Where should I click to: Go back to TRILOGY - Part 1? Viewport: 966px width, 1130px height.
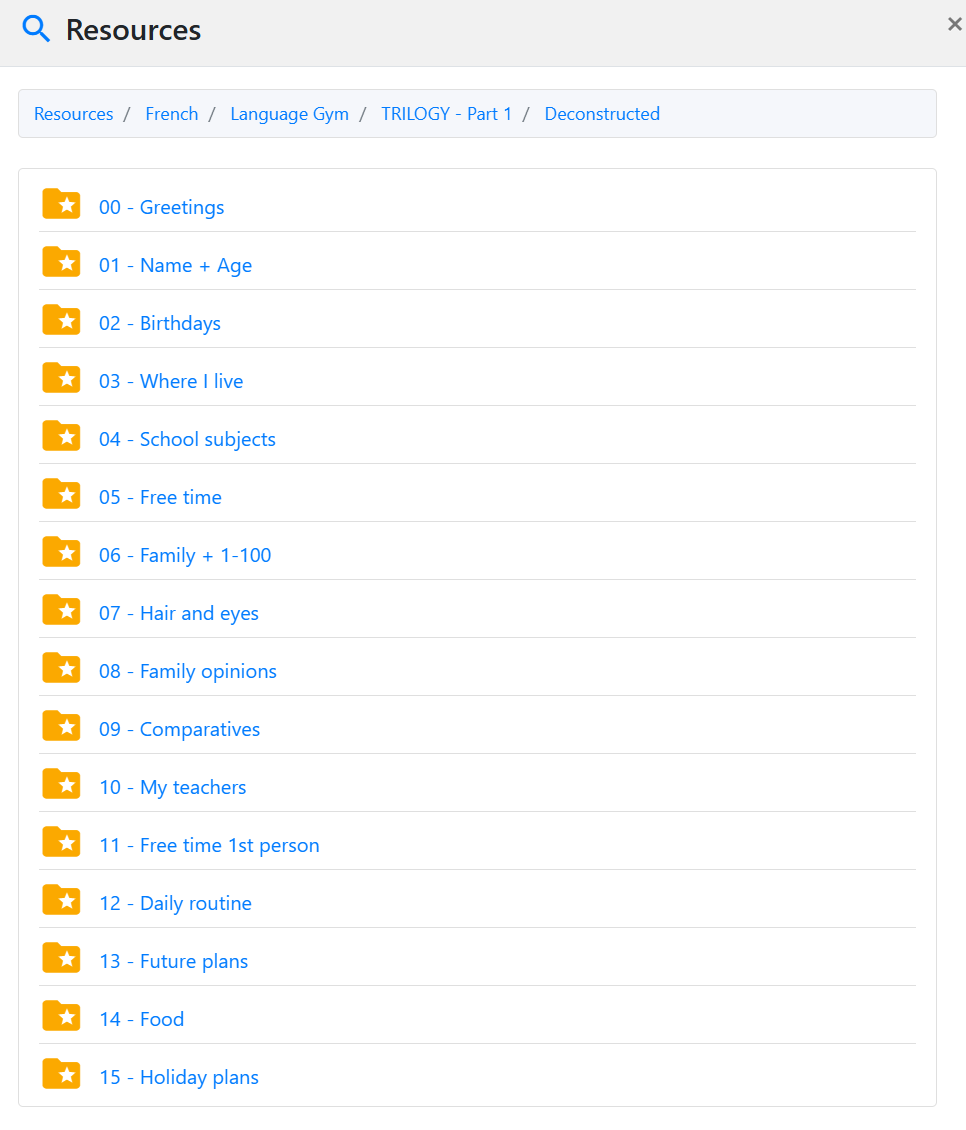click(446, 114)
